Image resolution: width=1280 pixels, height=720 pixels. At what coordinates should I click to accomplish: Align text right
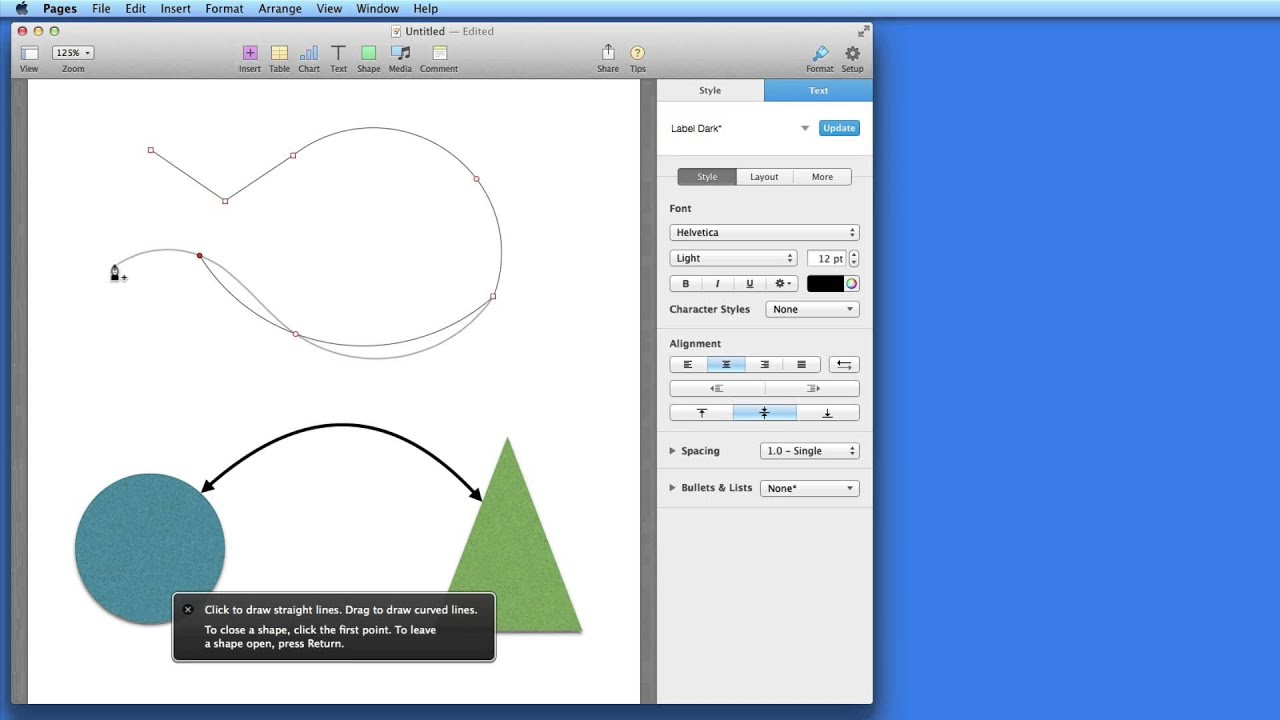tap(764, 365)
